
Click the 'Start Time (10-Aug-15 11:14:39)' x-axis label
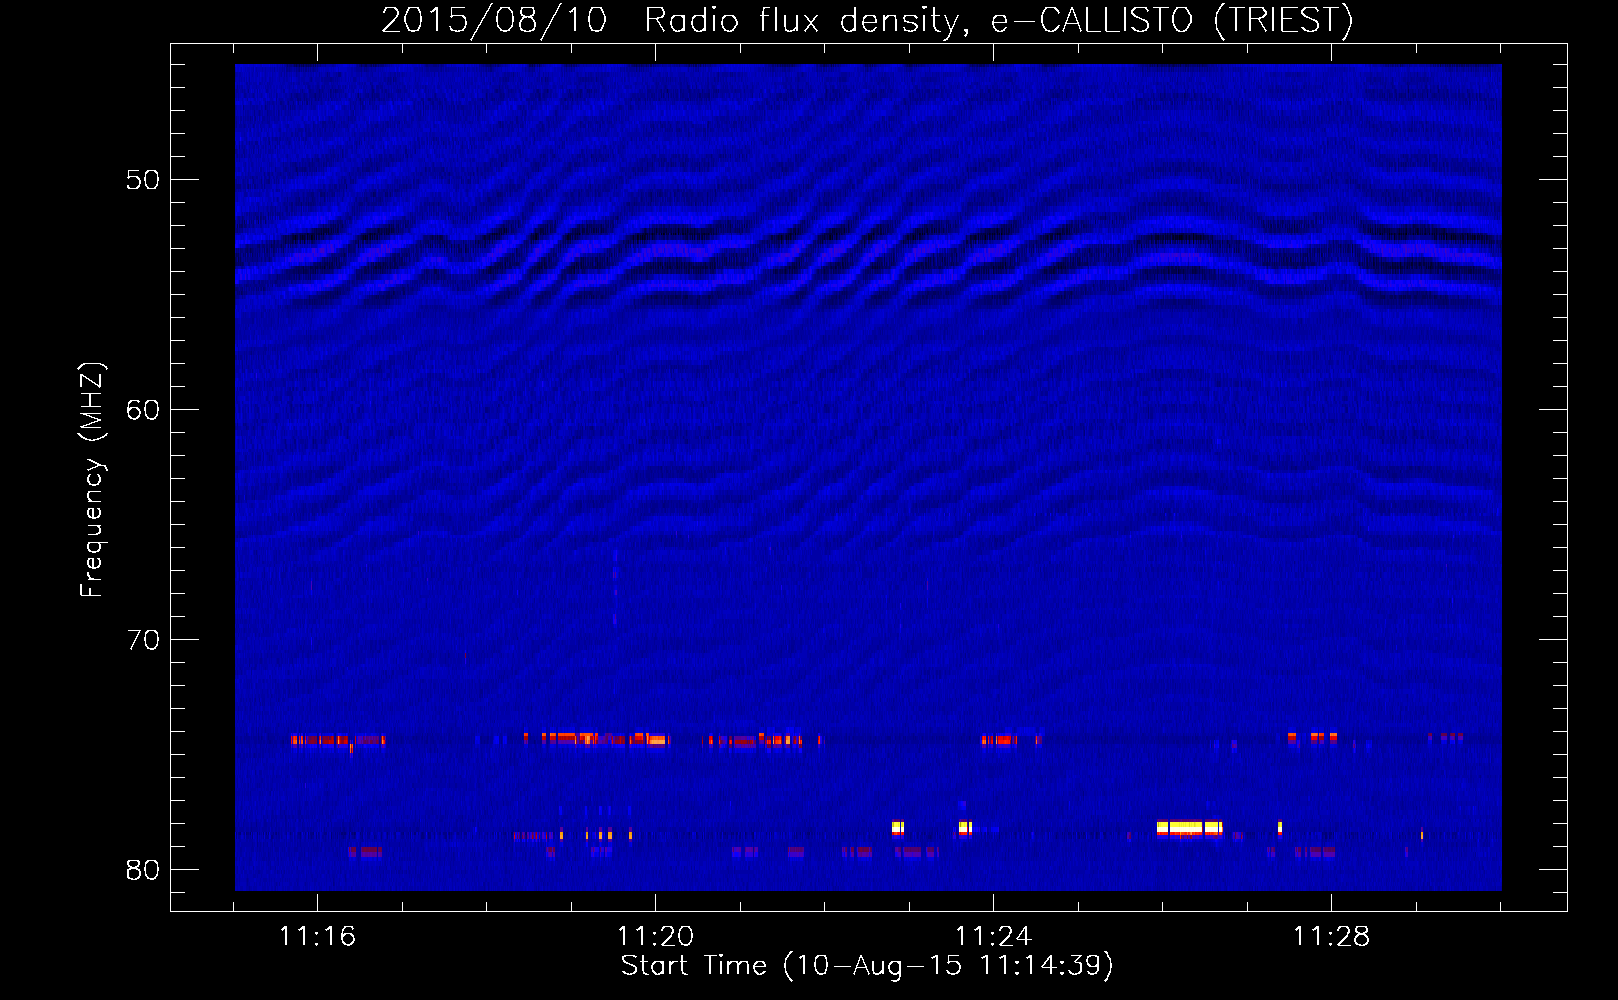(x=867, y=966)
